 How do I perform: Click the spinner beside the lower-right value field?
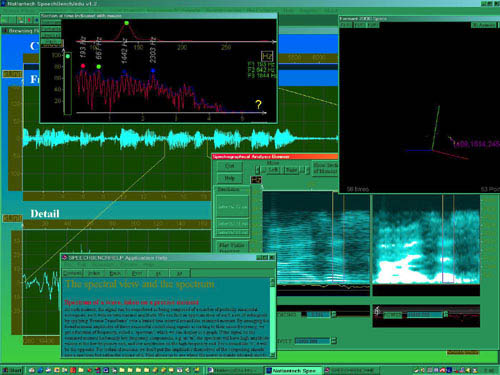click(x=446, y=314)
